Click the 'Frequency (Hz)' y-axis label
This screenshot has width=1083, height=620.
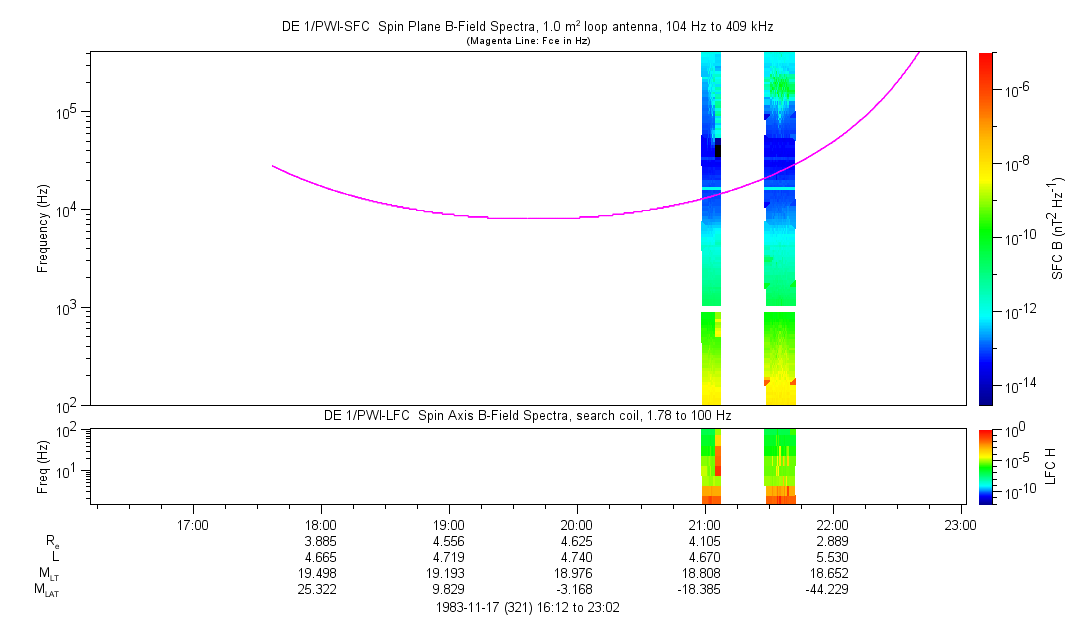point(44,228)
